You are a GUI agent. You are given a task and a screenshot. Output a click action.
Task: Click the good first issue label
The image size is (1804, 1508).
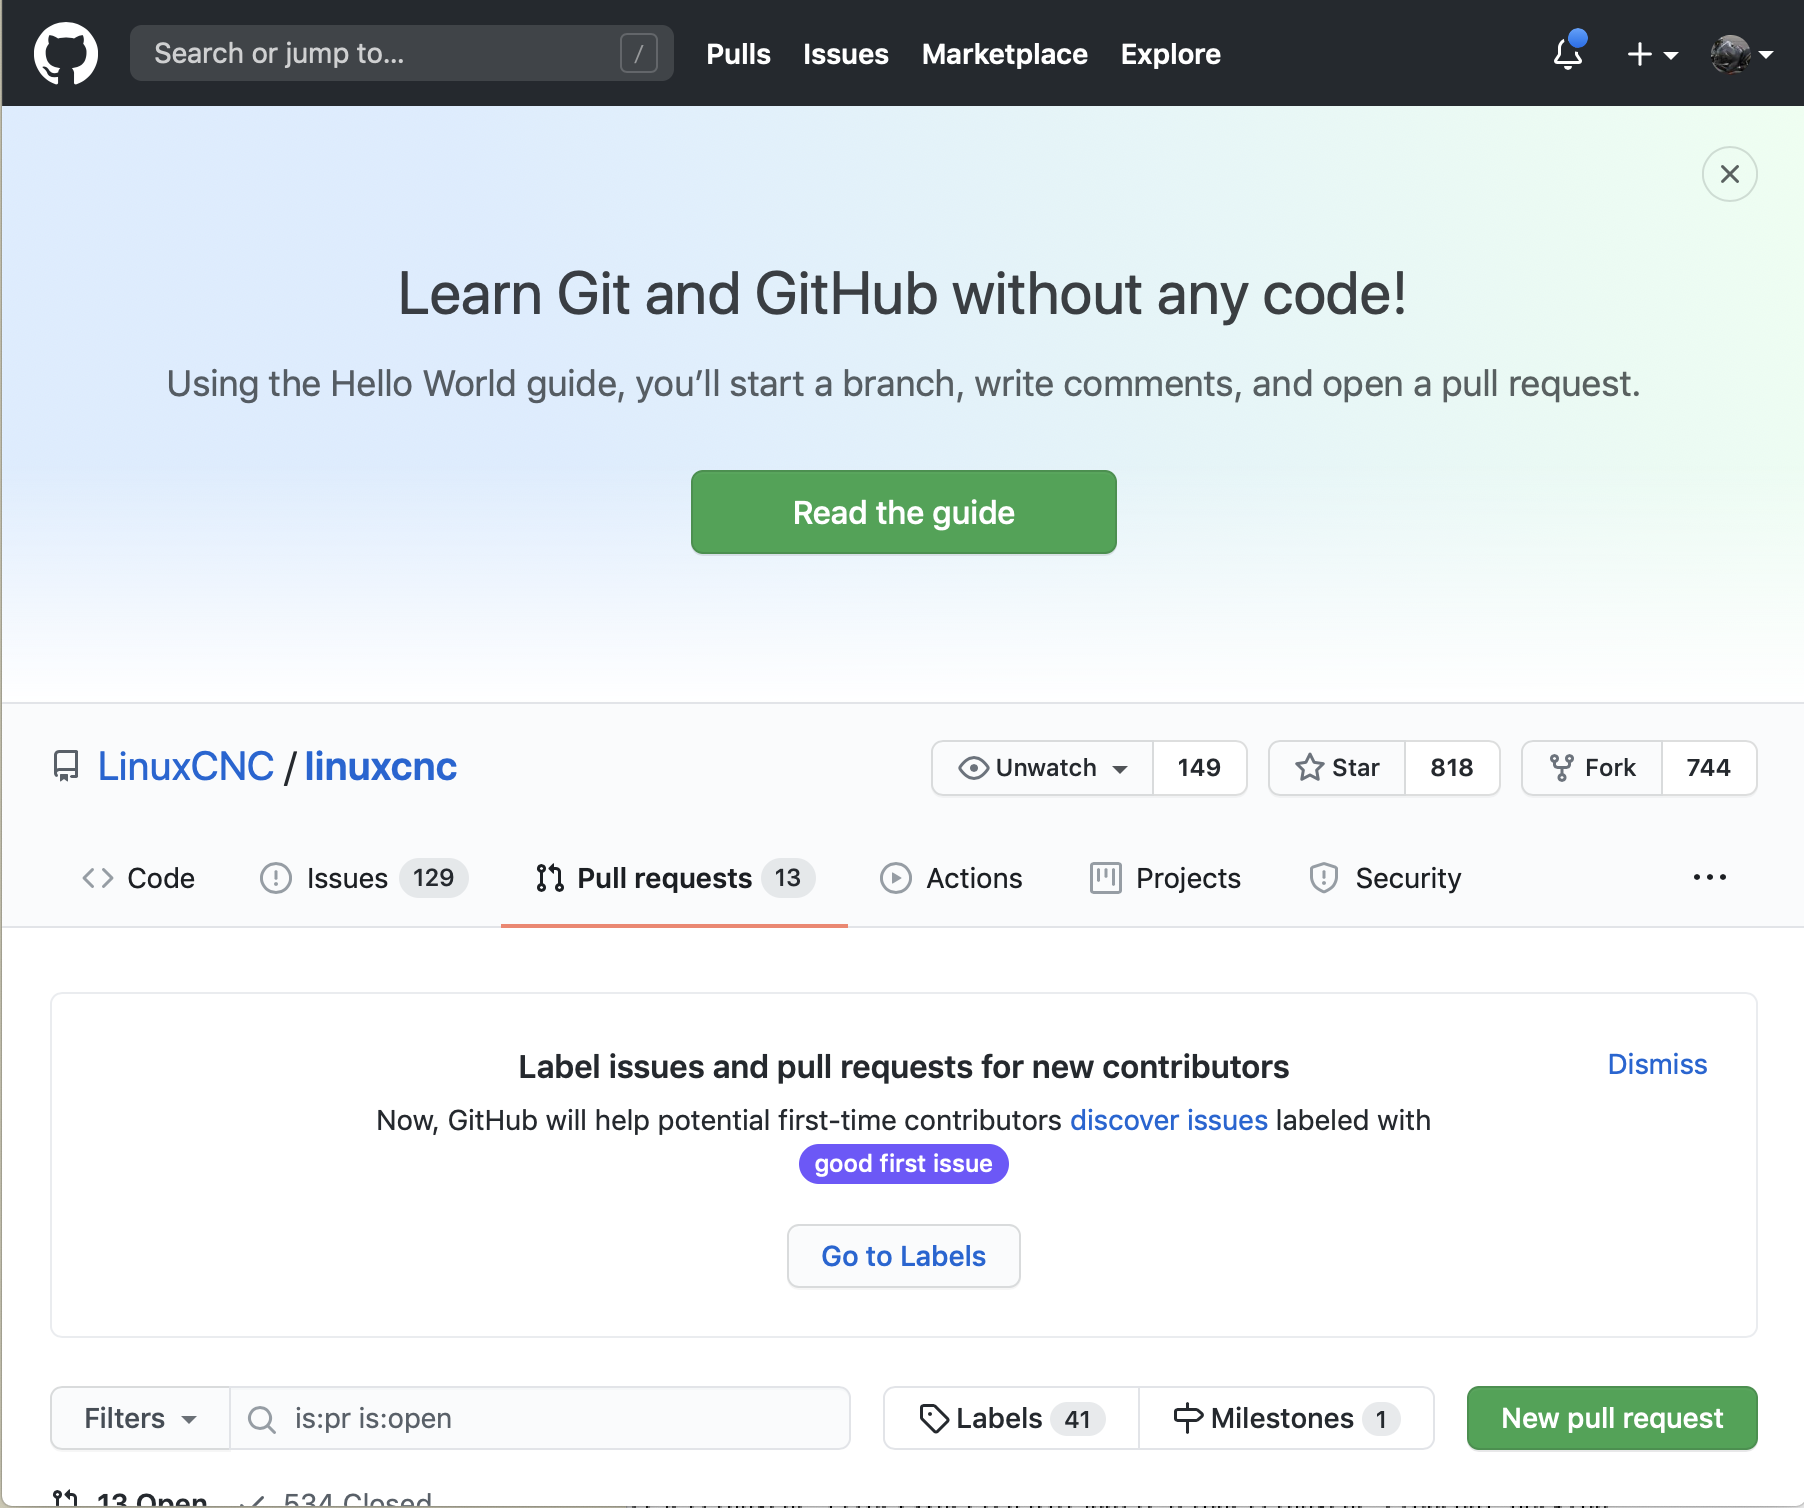903,1164
